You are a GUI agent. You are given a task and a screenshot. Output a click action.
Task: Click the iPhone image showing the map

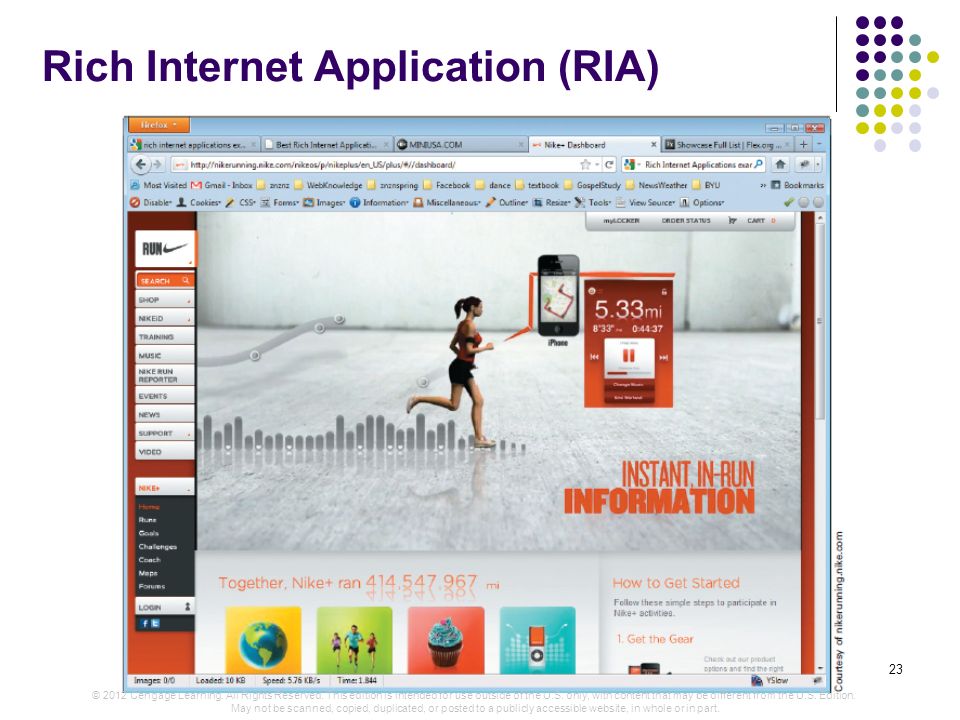(x=558, y=295)
